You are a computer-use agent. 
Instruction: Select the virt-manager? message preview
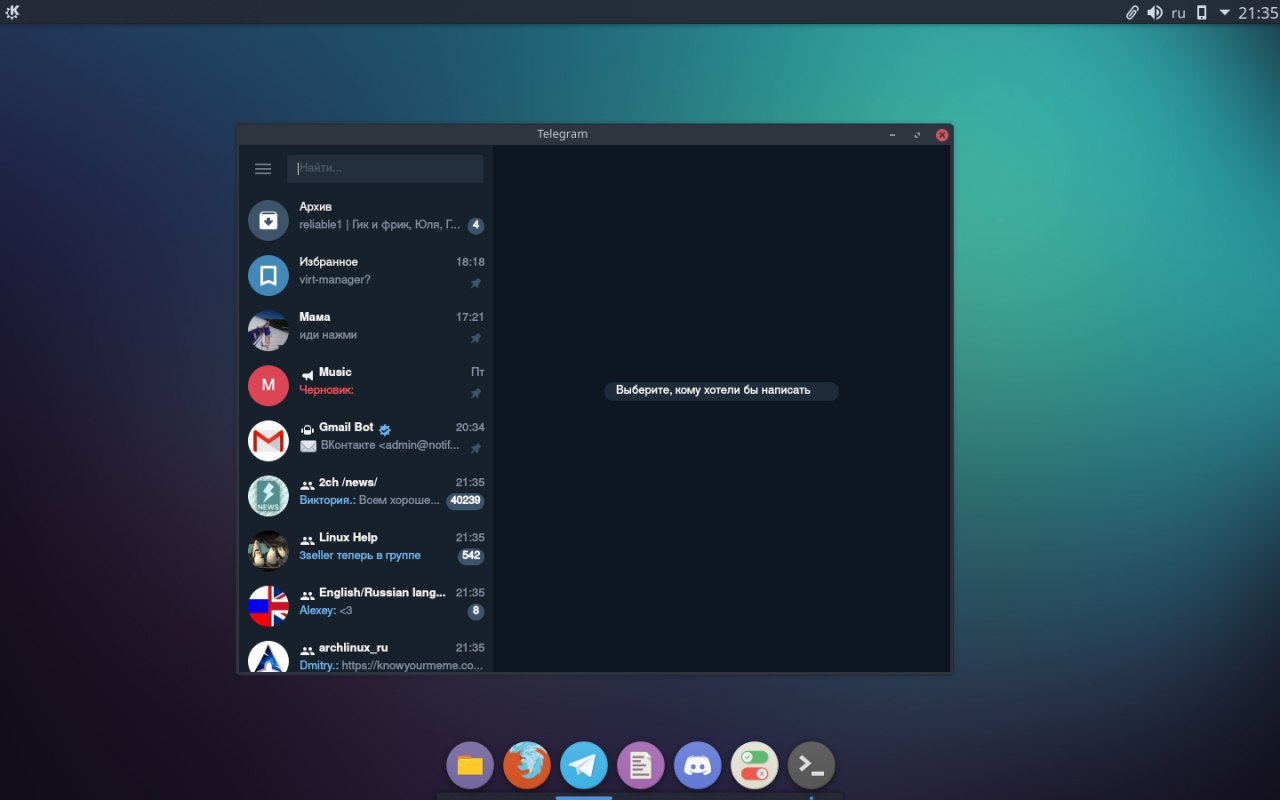335,280
